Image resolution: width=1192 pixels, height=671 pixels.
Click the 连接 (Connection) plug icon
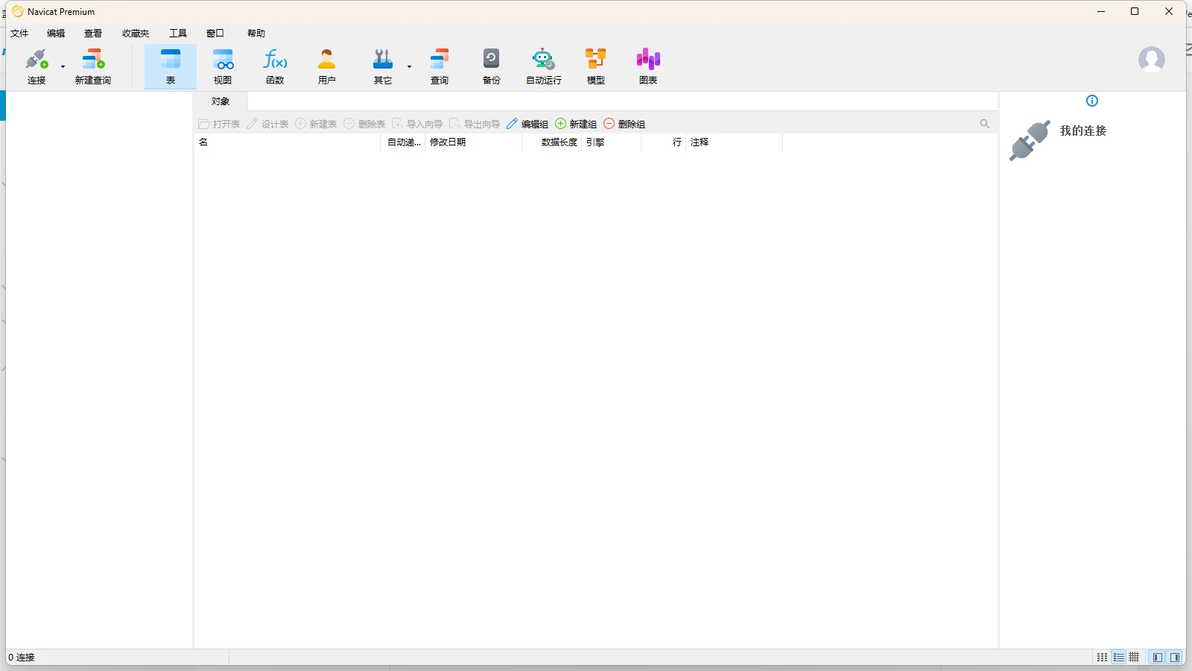[36, 59]
